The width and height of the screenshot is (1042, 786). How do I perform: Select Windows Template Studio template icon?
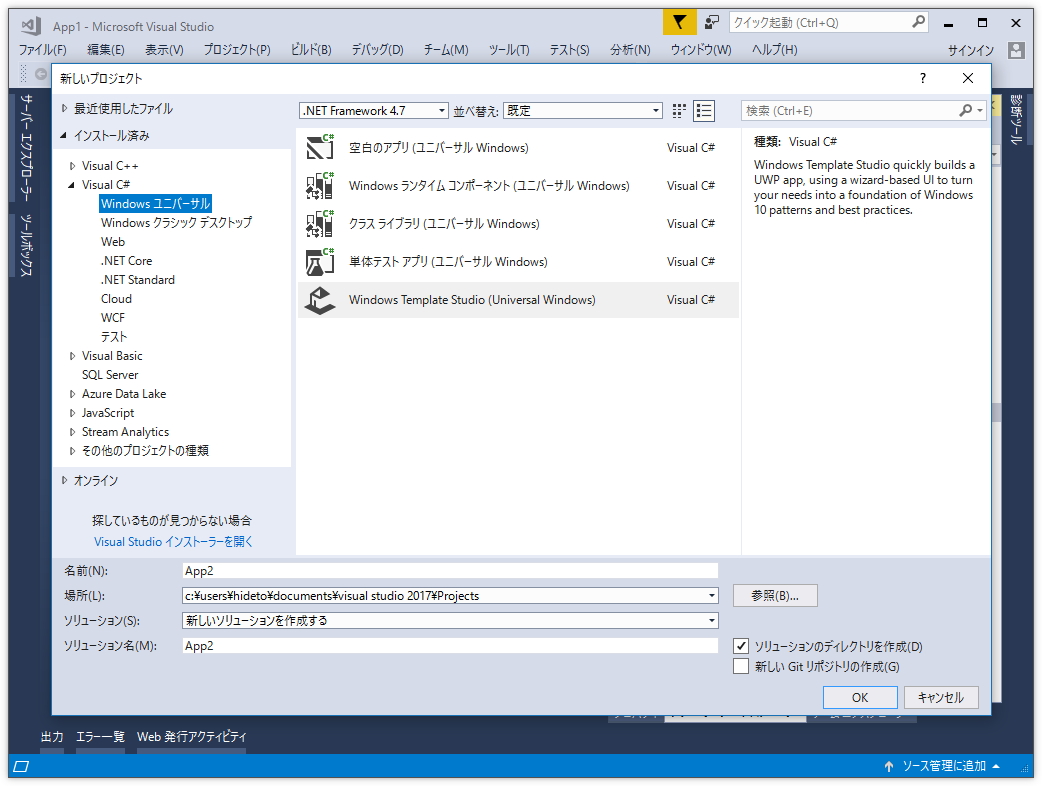pos(320,300)
